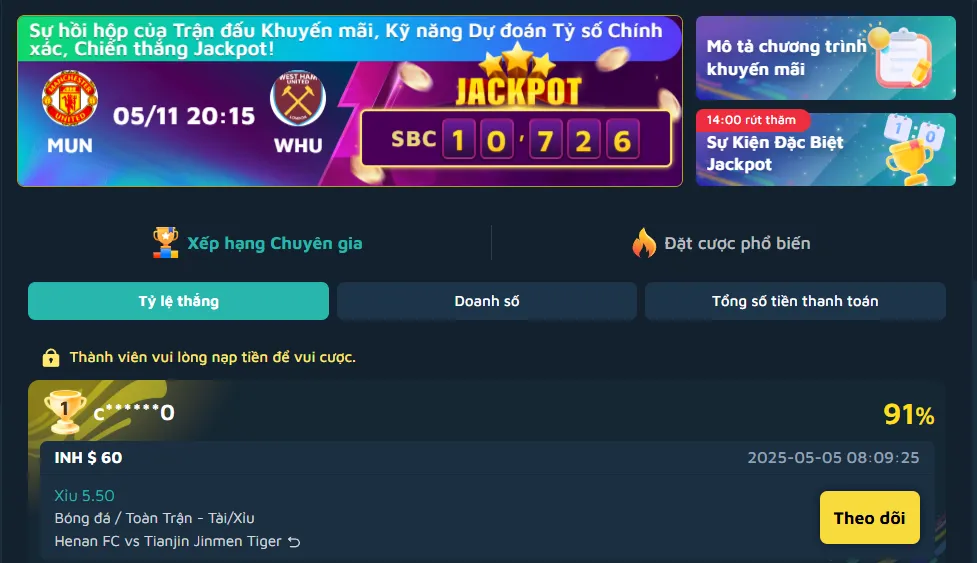
Task: Click the Theo dõi follow button
Action: pyautogui.click(x=869, y=518)
